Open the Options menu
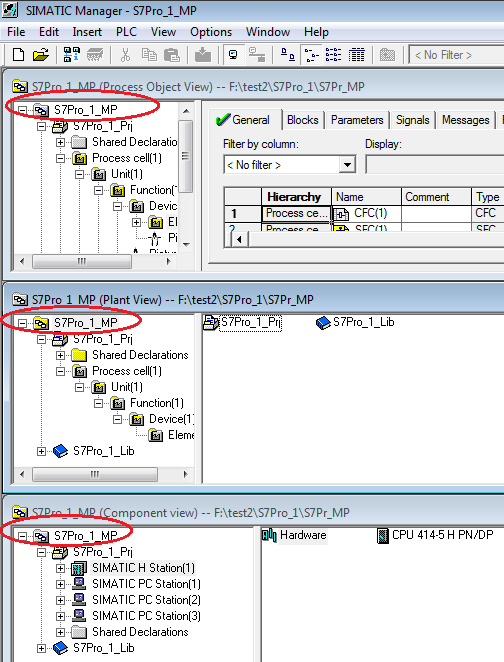 coord(211,32)
